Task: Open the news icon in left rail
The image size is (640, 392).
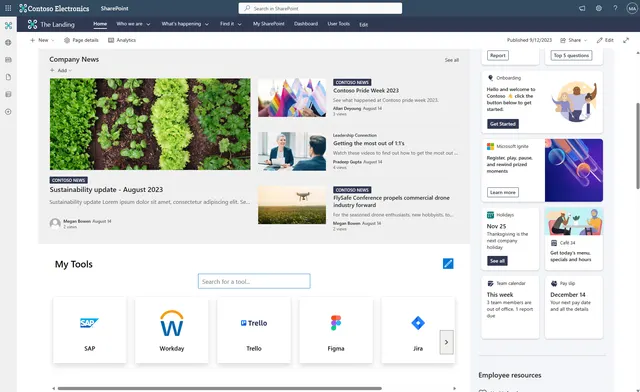Action: [8, 60]
